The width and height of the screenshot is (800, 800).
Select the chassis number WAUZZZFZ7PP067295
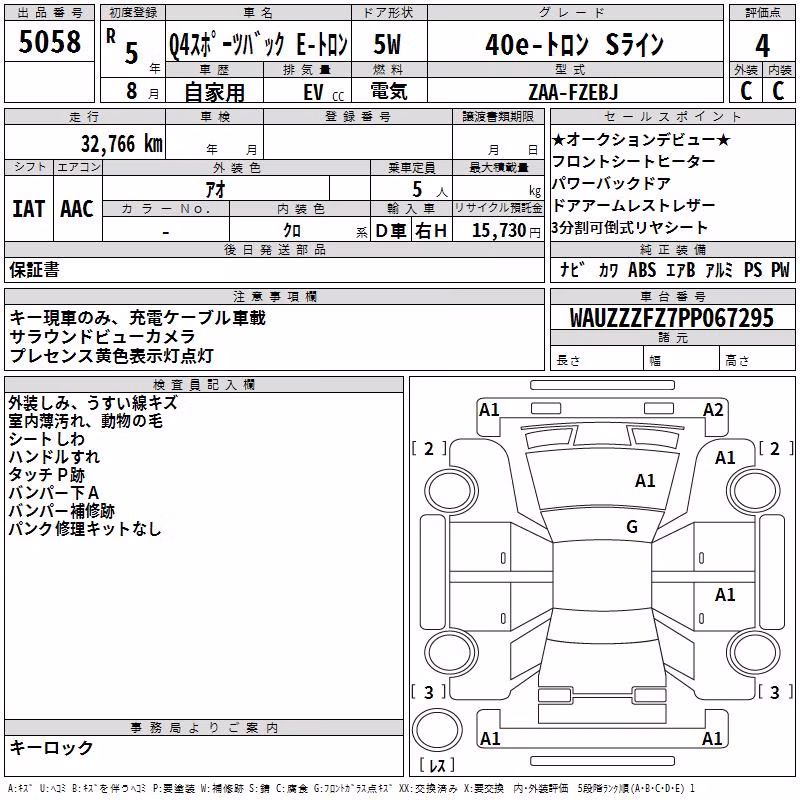pyautogui.click(x=672, y=318)
